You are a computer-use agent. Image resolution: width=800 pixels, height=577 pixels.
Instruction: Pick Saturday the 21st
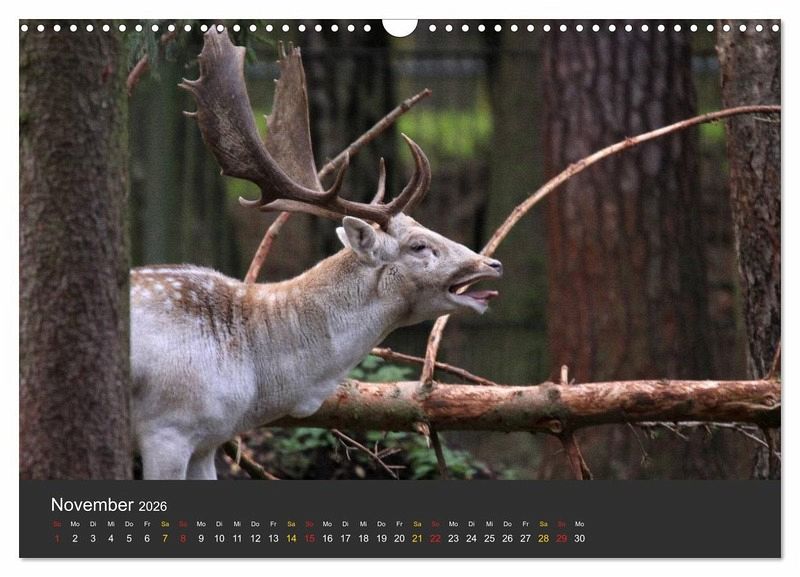(417, 538)
